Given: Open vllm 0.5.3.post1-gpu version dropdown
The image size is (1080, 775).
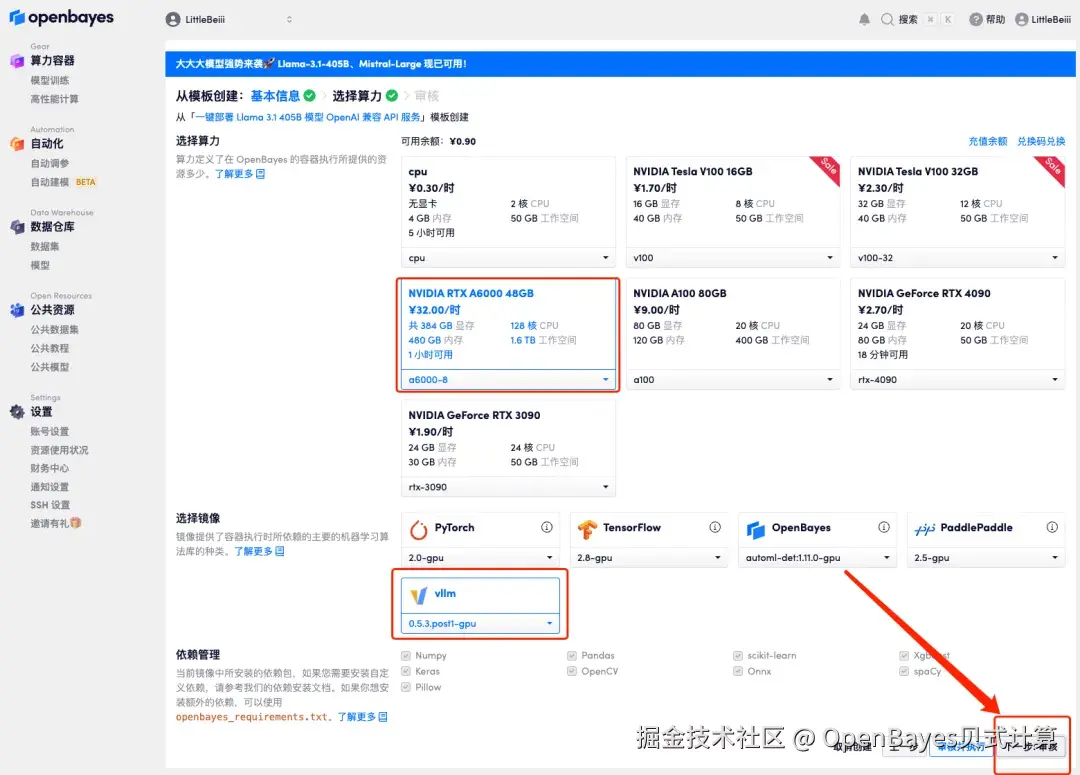Looking at the screenshot, I should tap(480, 623).
